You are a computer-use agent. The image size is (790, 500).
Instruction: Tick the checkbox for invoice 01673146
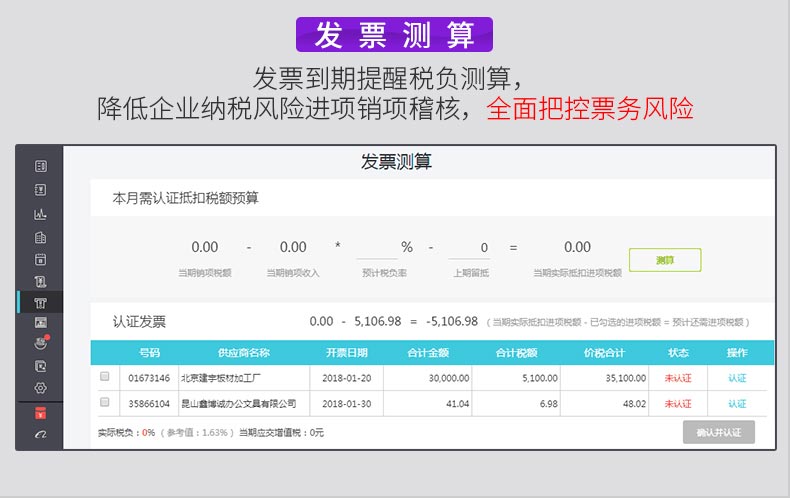(105, 377)
